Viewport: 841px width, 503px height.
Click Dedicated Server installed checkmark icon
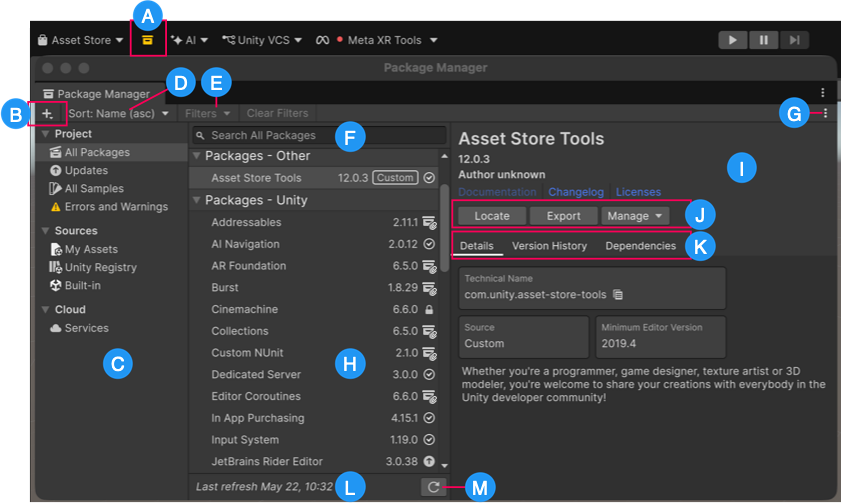(429, 374)
